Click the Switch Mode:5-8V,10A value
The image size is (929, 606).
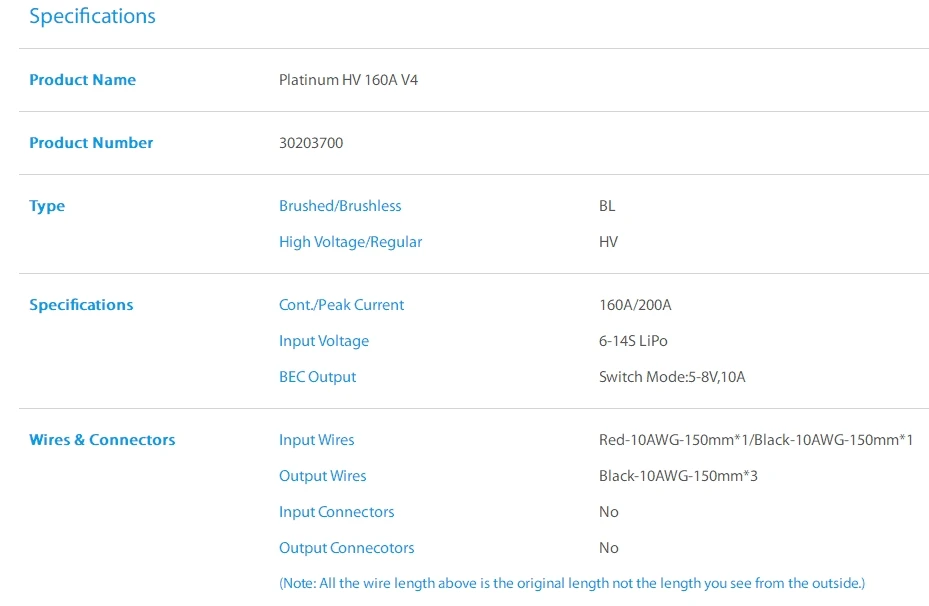point(672,377)
